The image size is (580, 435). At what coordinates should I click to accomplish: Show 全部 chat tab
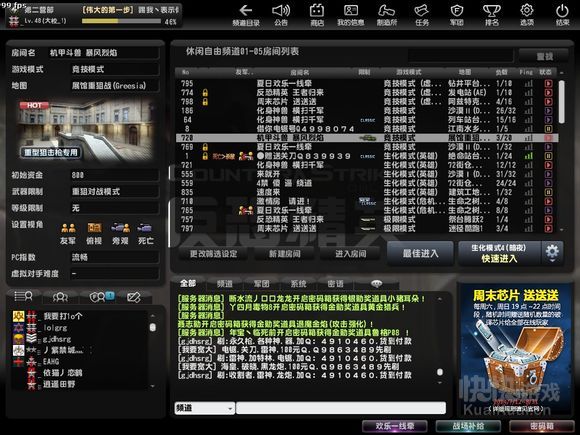(188, 284)
